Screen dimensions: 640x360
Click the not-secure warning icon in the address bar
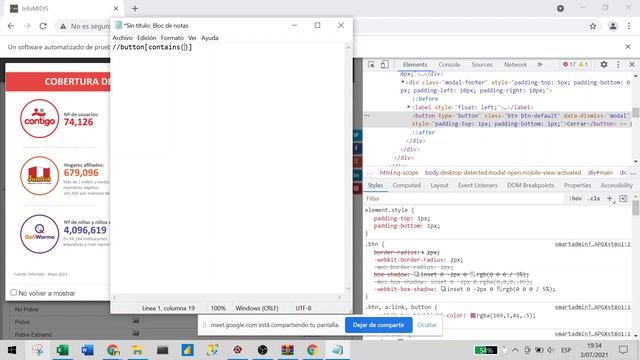[x=63, y=26]
